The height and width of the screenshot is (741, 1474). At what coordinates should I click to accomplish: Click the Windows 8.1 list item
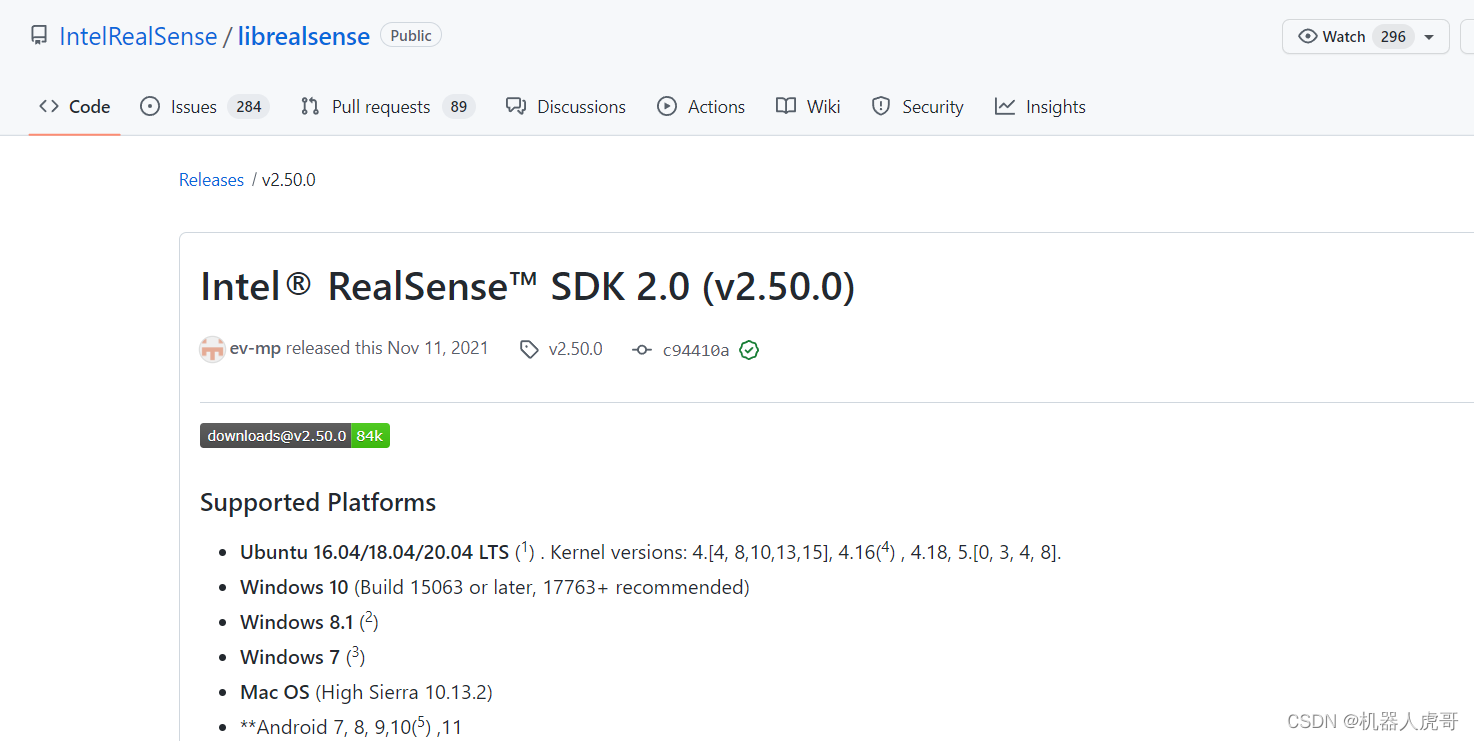309,622
